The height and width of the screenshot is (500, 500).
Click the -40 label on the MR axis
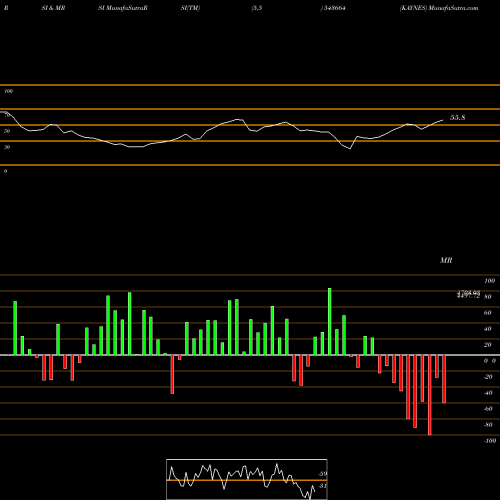coord(488,393)
